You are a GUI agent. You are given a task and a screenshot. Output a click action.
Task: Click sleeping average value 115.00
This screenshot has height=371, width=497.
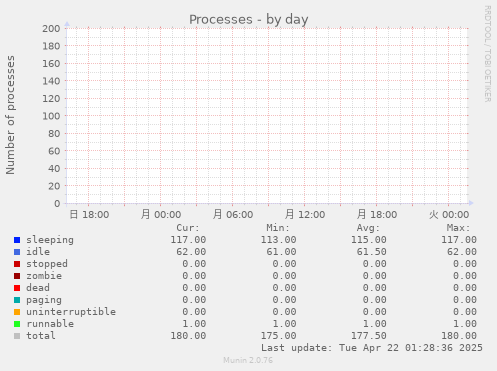click(369, 240)
